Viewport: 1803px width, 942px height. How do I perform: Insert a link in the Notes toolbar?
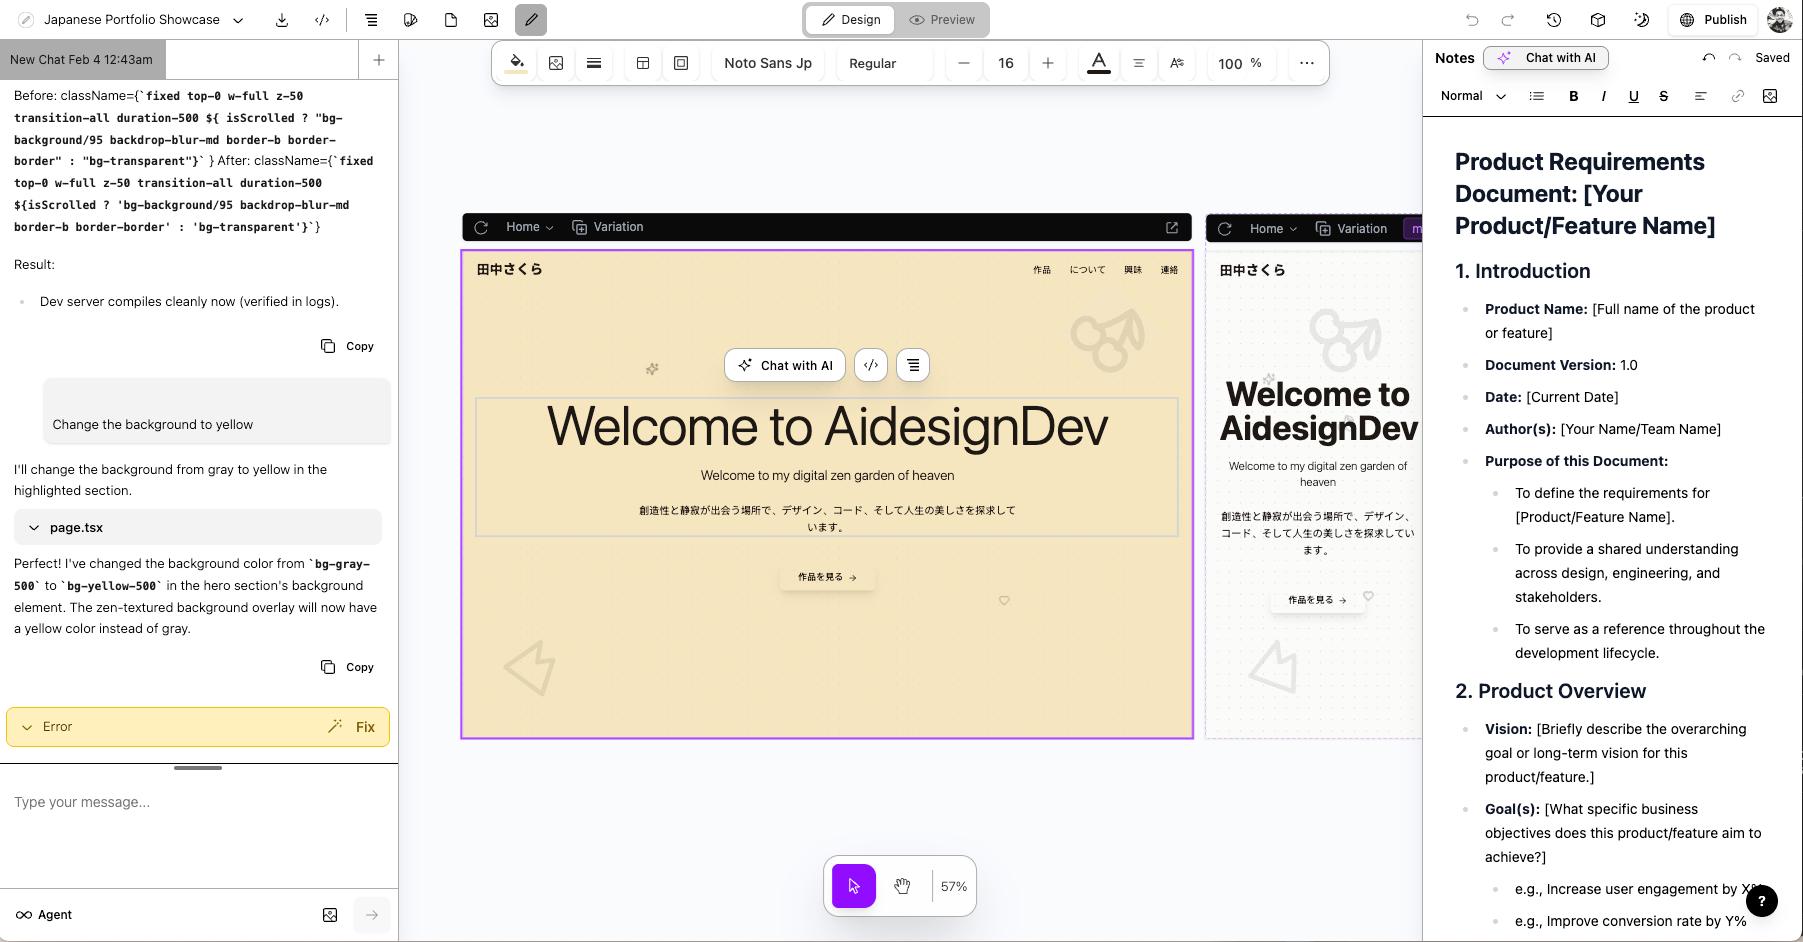click(1737, 96)
